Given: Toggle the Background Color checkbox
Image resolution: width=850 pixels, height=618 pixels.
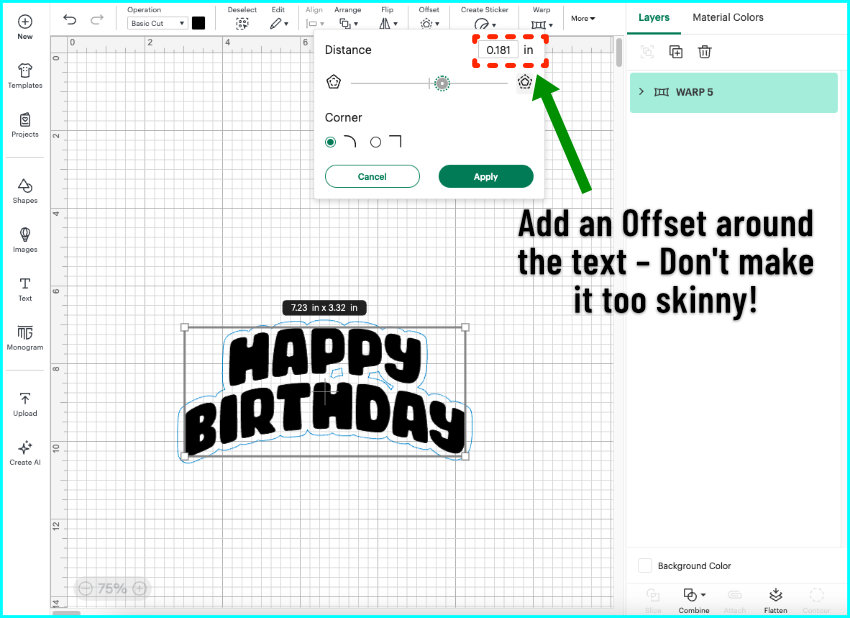Looking at the screenshot, I should point(645,565).
